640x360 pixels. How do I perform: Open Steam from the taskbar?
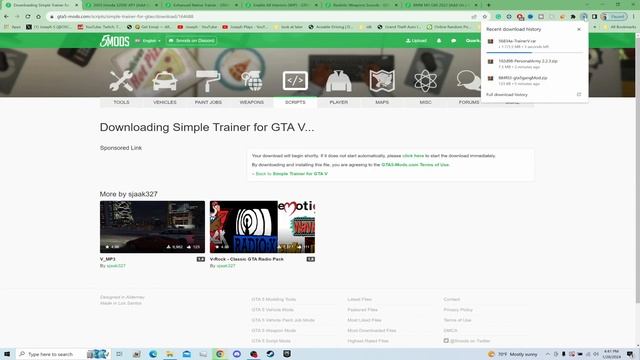pyautogui.click(x=270, y=354)
